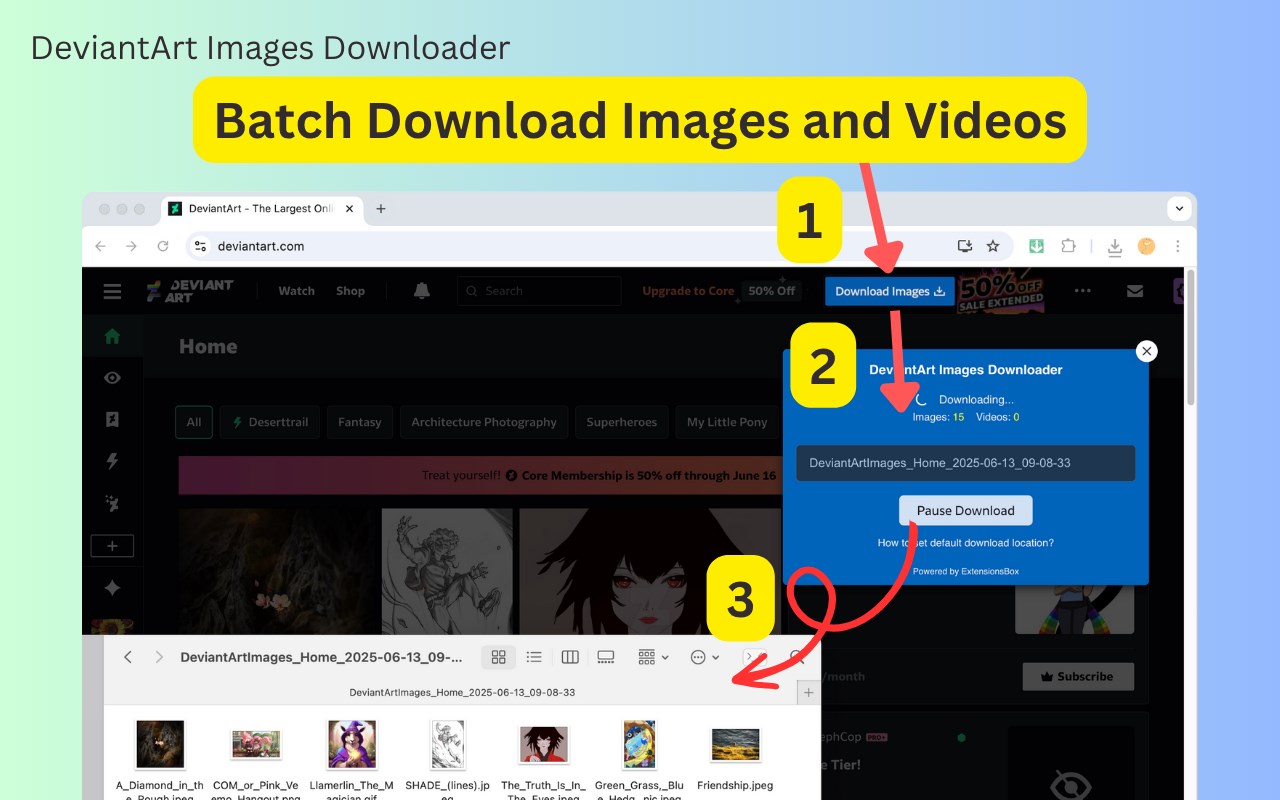Click the plus submit button in sidebar

click(112, 546)
